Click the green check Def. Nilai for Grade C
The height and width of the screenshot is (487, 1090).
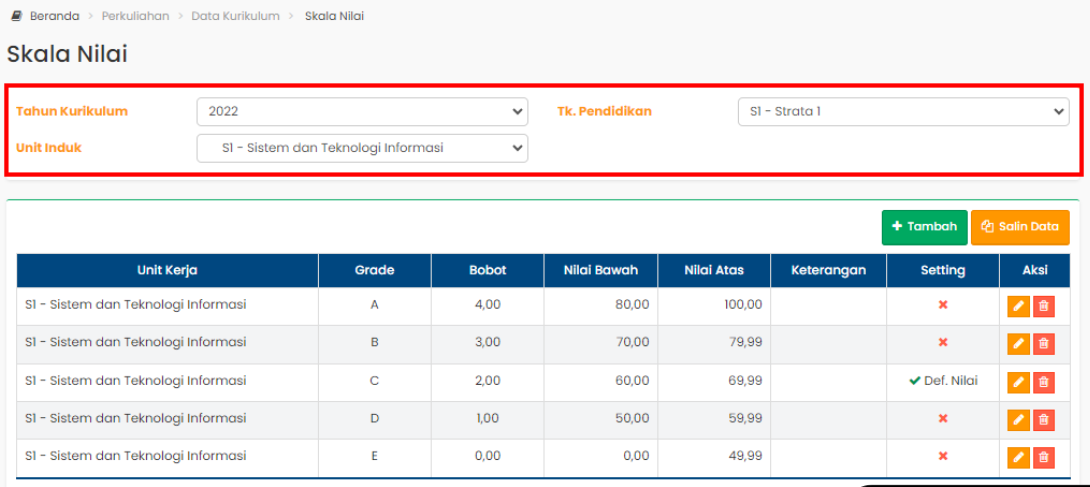[x=943, y=381]
